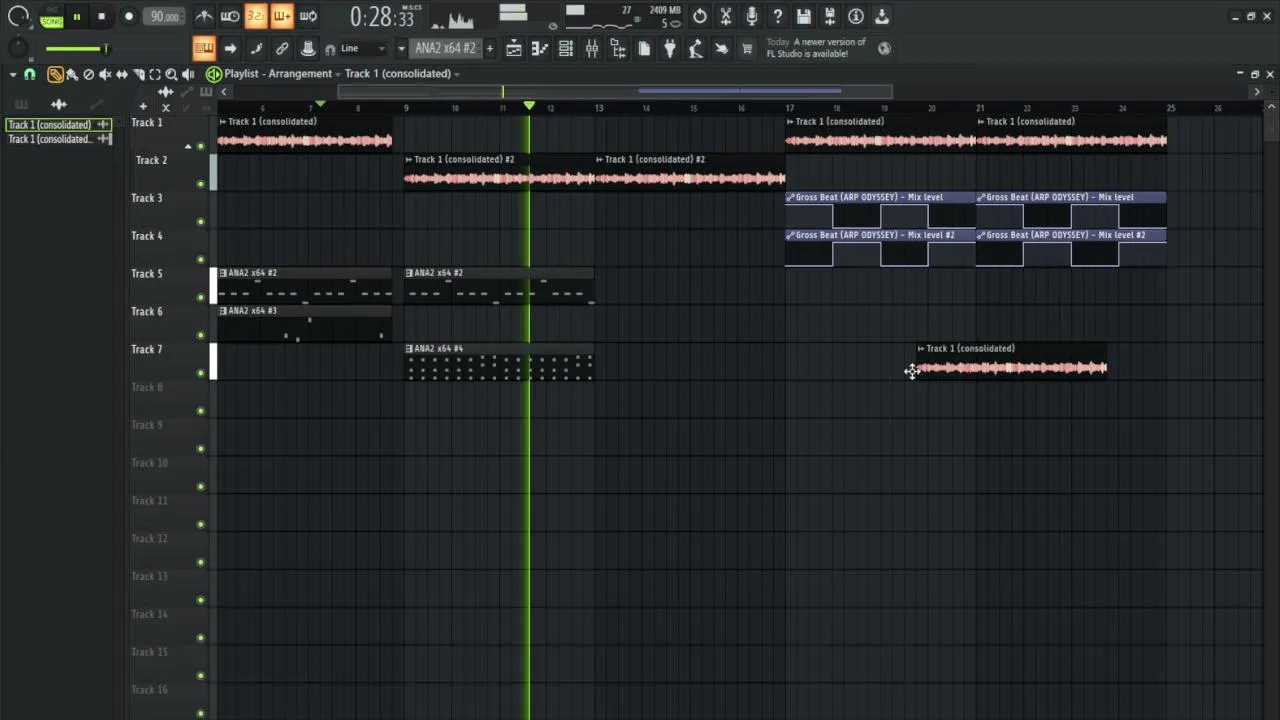Click the tempo field showing 90.000

point(165,16)
